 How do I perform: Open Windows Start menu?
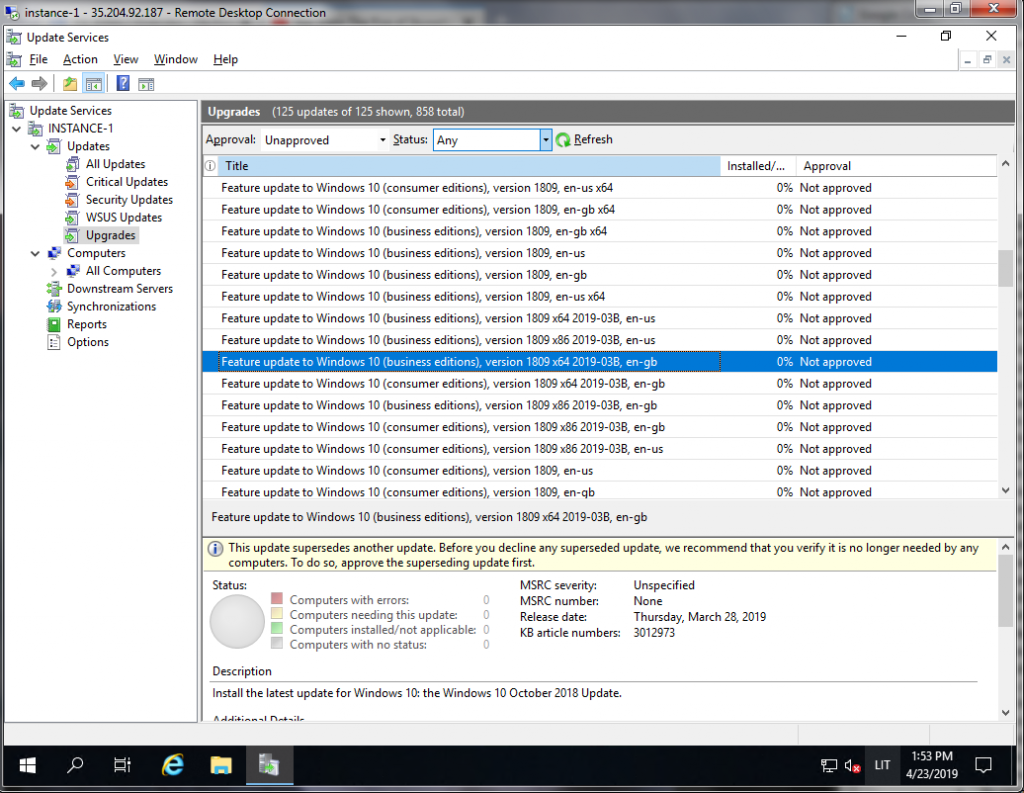click(x=27, y=765)
